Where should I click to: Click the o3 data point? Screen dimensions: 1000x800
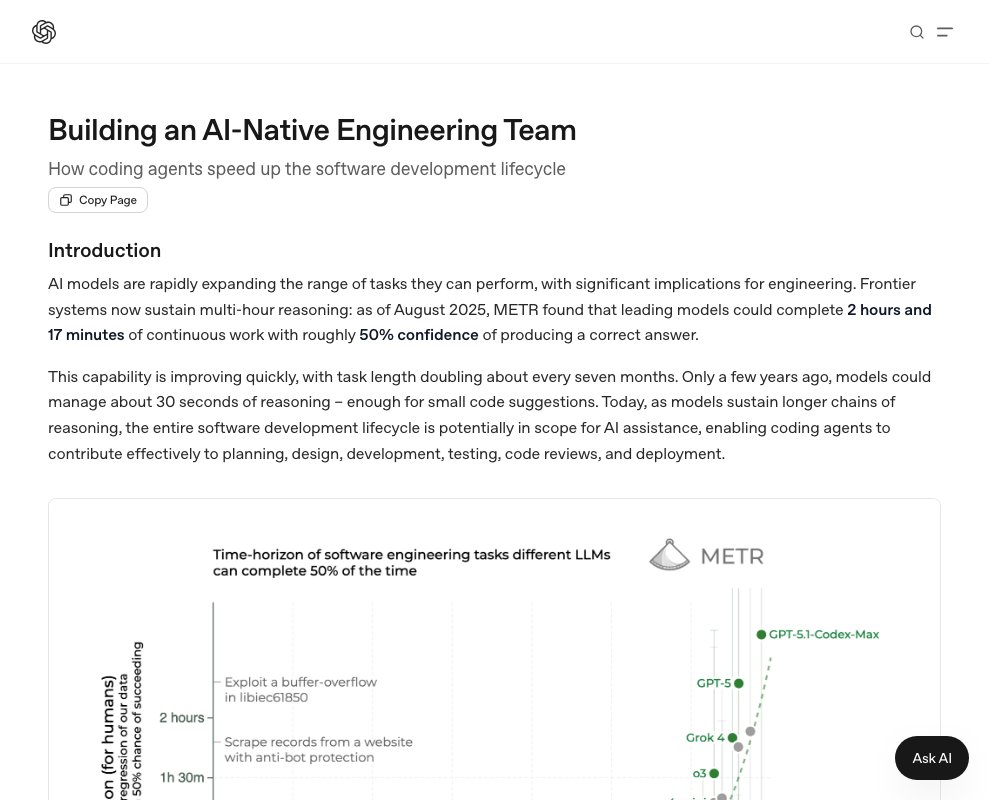click(714, 773)
